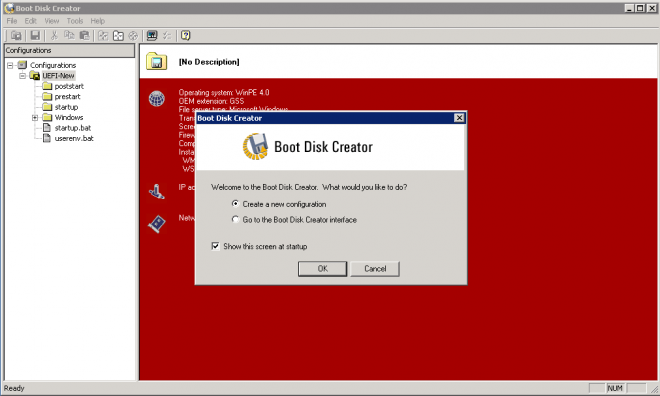Click the checklist options toolbar icon
The width and height of the screenshot is (660, 396).
click(167, 36)
